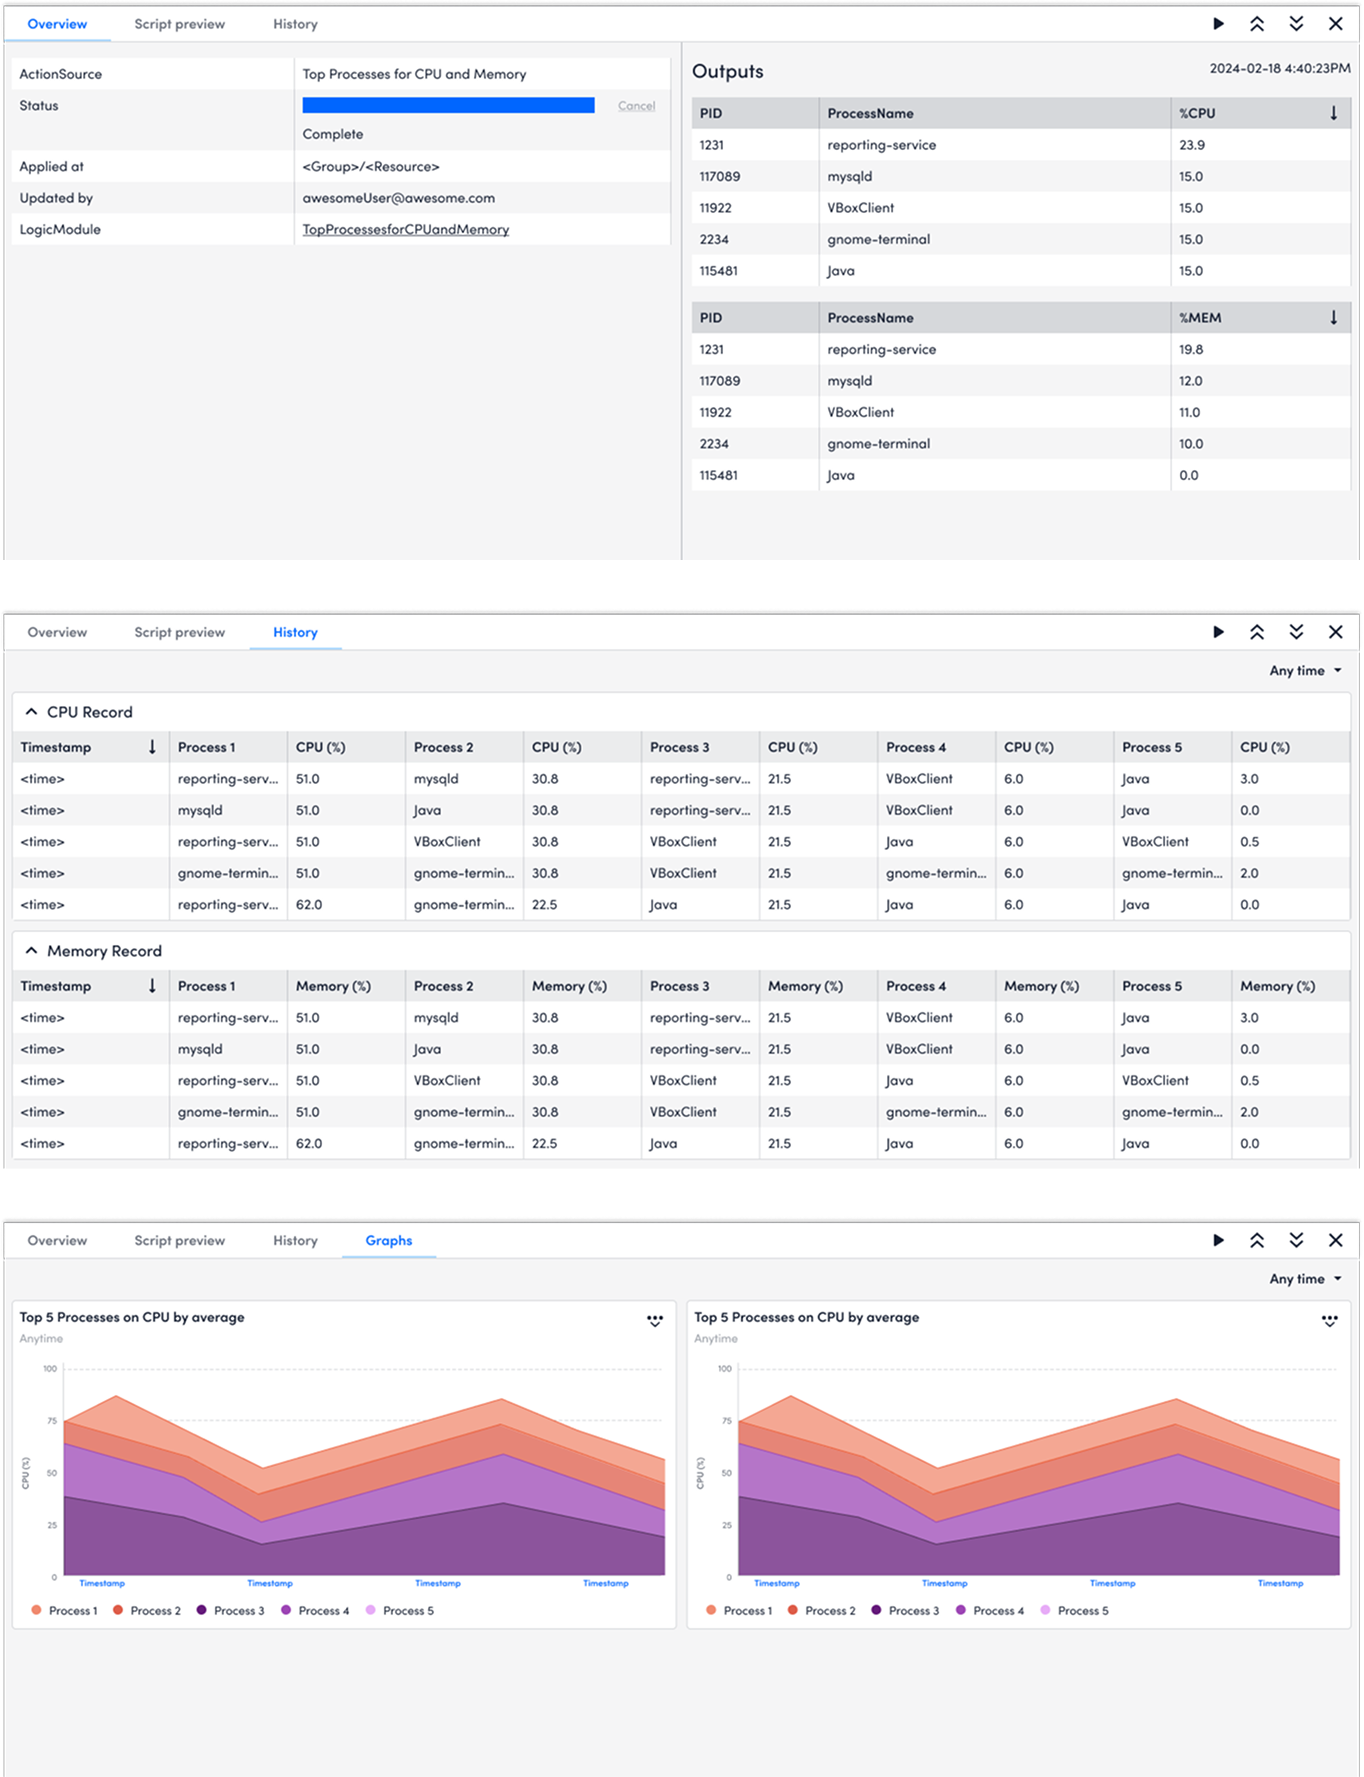The image size is (1364, 1777).
Task: Select the active Graphs tab
Action: pos(388,1240)
